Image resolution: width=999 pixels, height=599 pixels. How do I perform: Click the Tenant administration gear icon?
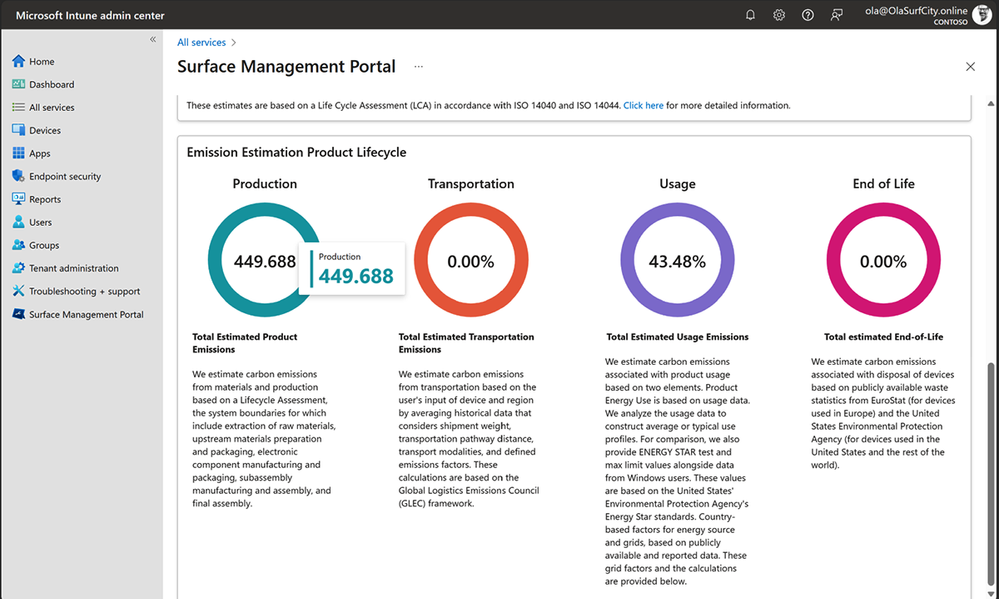[x=18, y=268]
